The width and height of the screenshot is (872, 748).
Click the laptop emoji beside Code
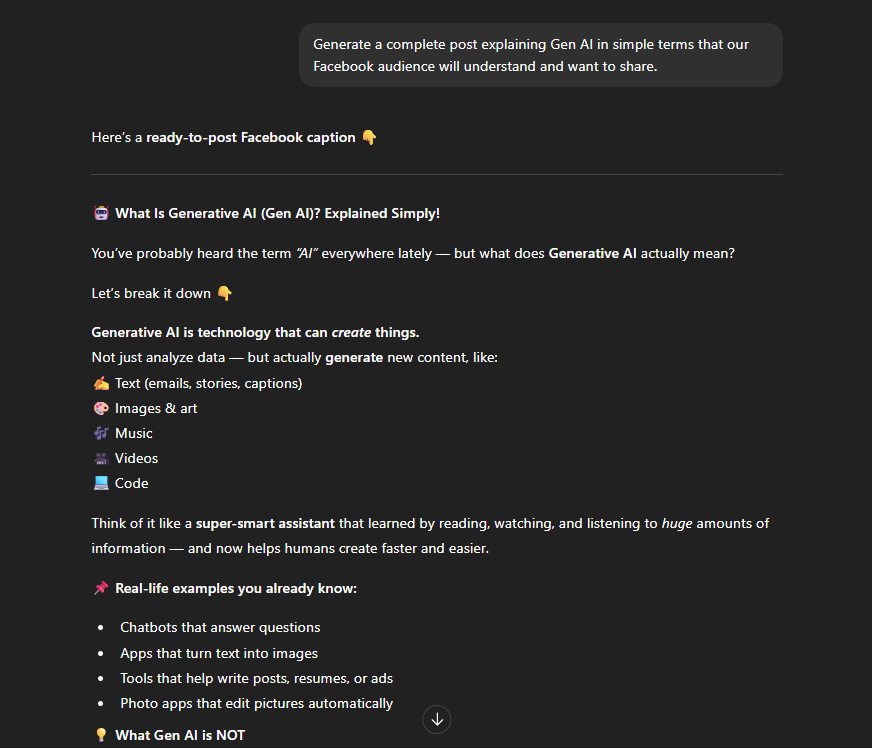(x=99, y=482)
